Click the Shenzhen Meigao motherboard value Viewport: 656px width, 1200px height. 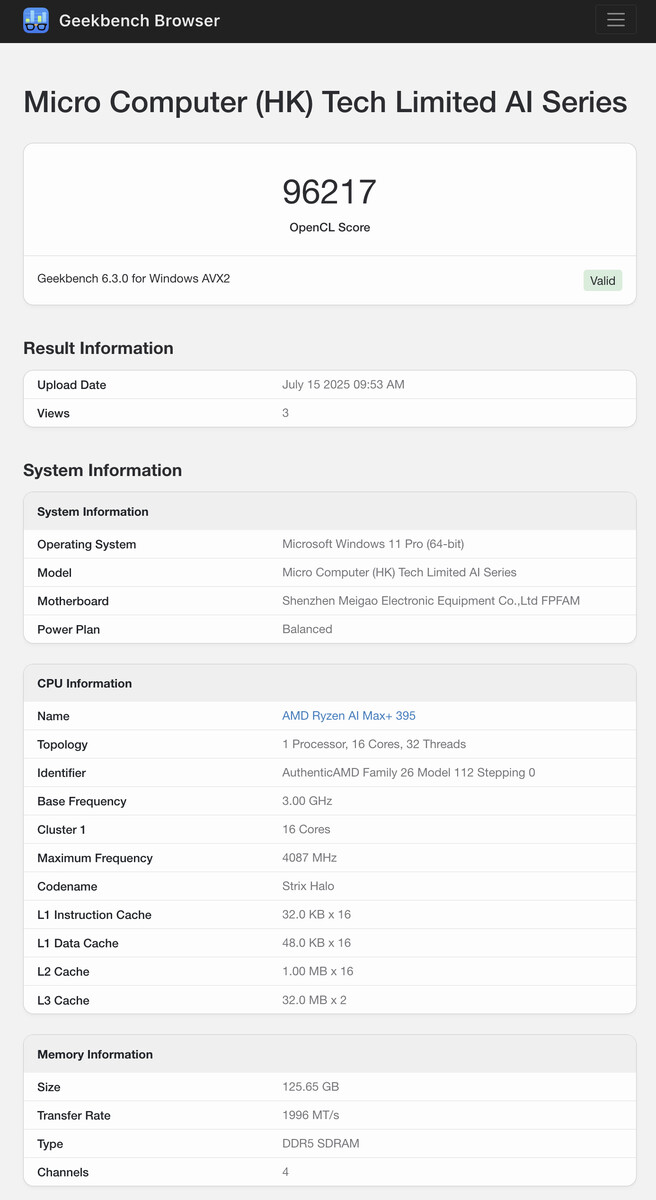(431, 601)
